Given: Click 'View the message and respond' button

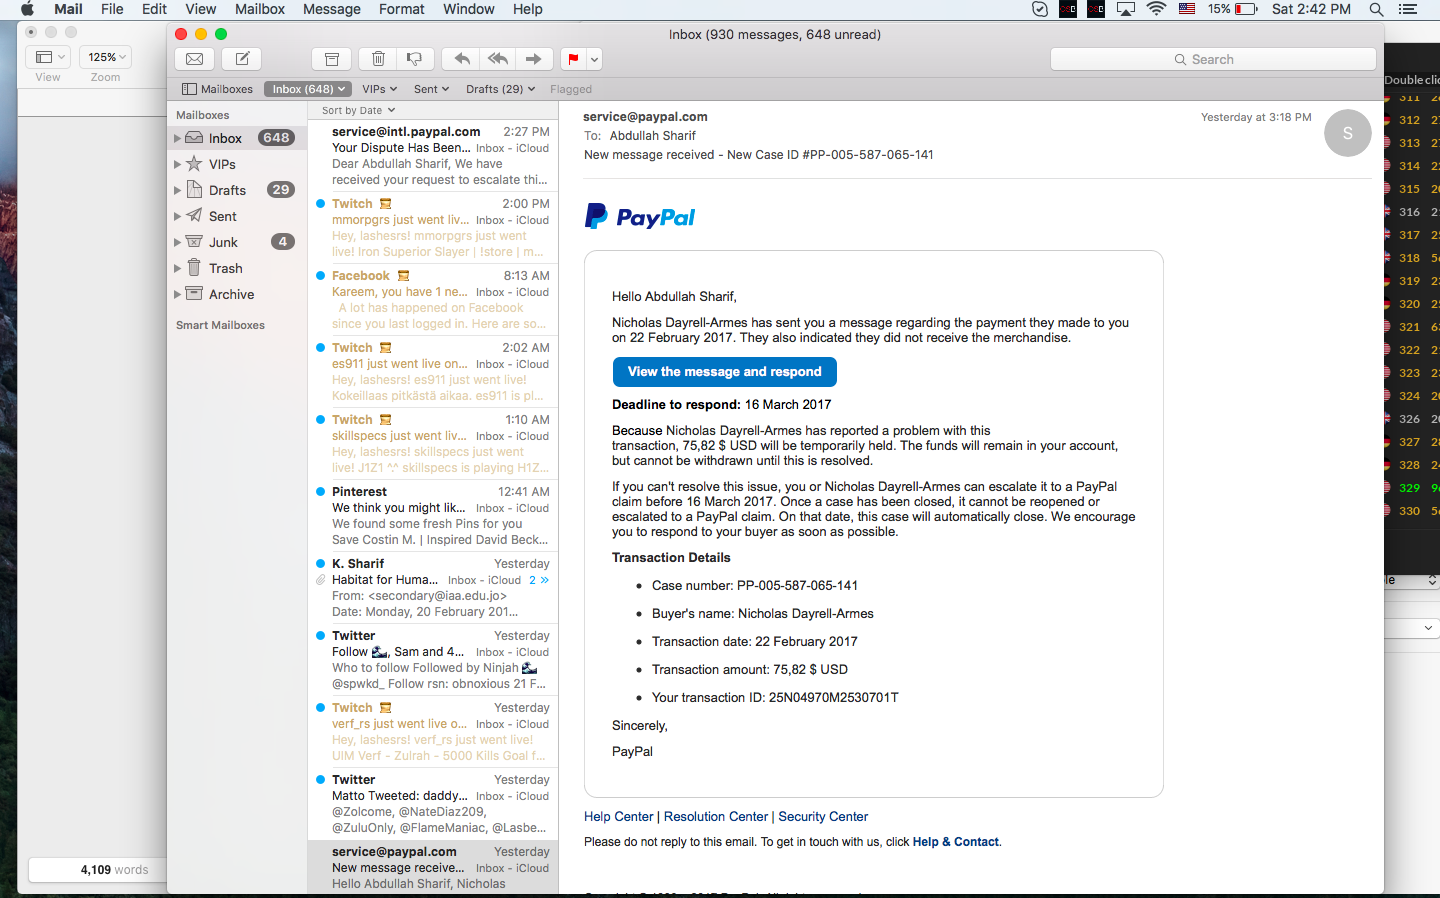Looking at the screenshot, I should tap(725, 372).
